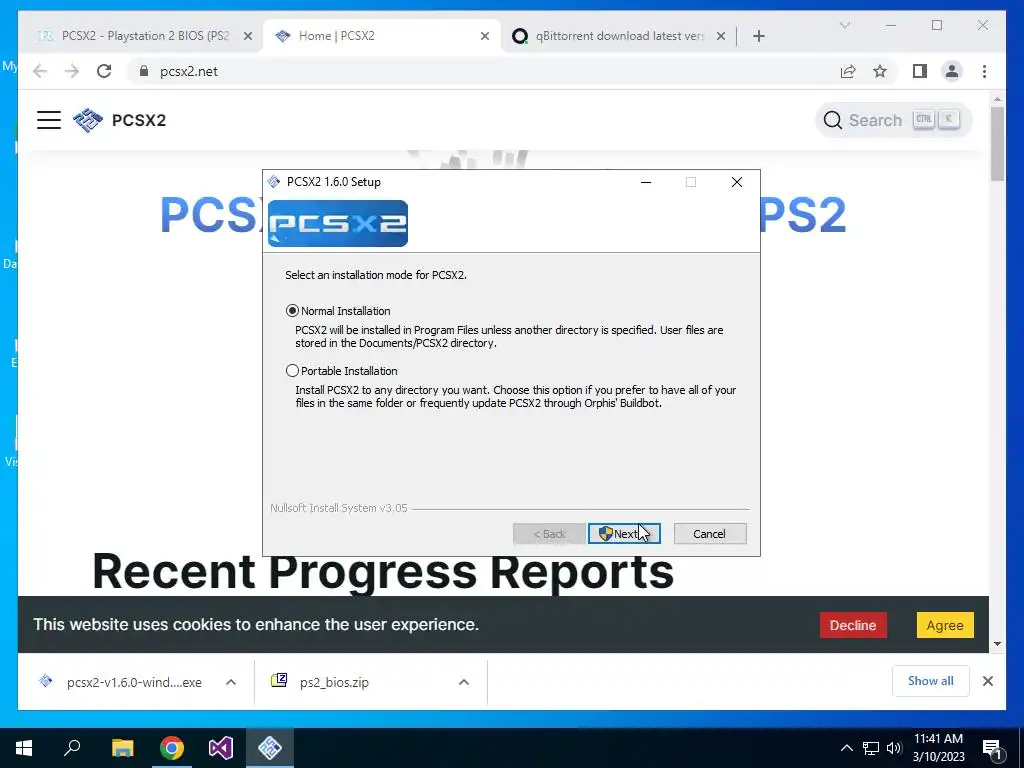Open Windows notification center

click(x=993, y=748)
